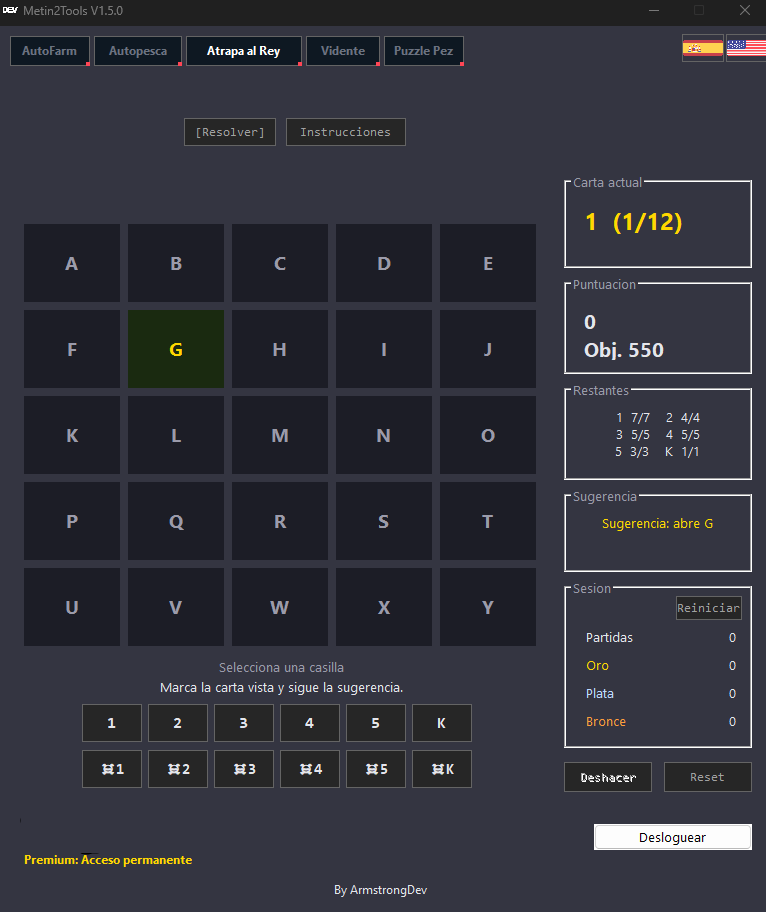Click the "1 (1/12)" current card text
The width and height of the screenshot is (766, 912).
633,222
